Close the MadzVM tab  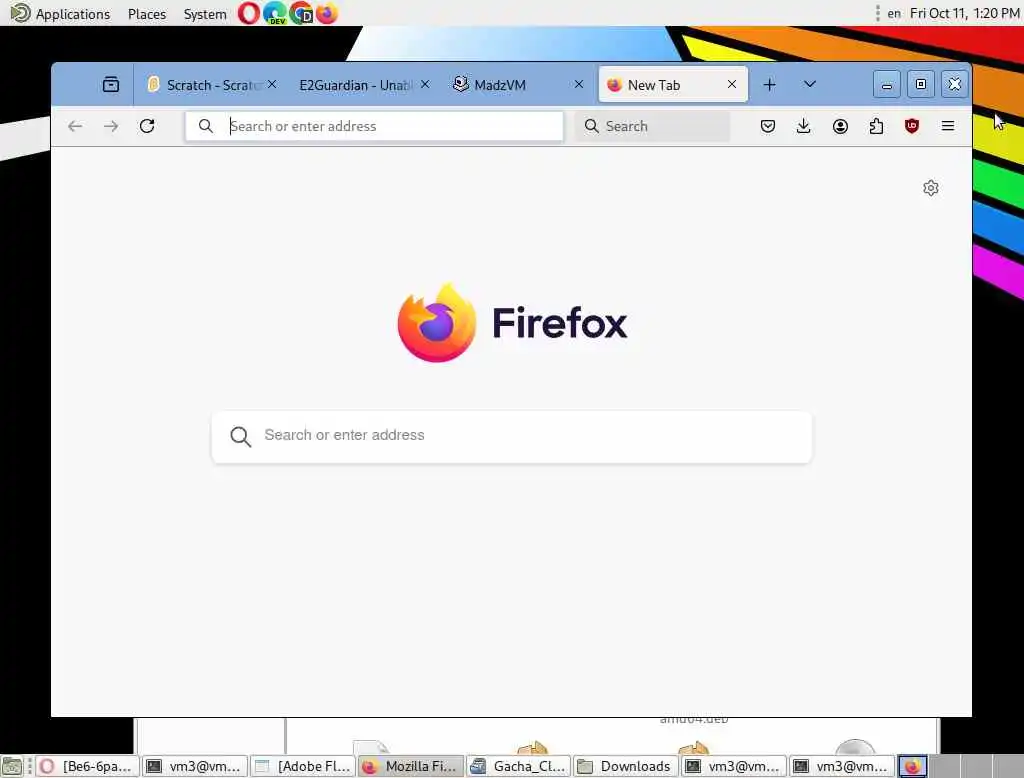click(579, 84)
